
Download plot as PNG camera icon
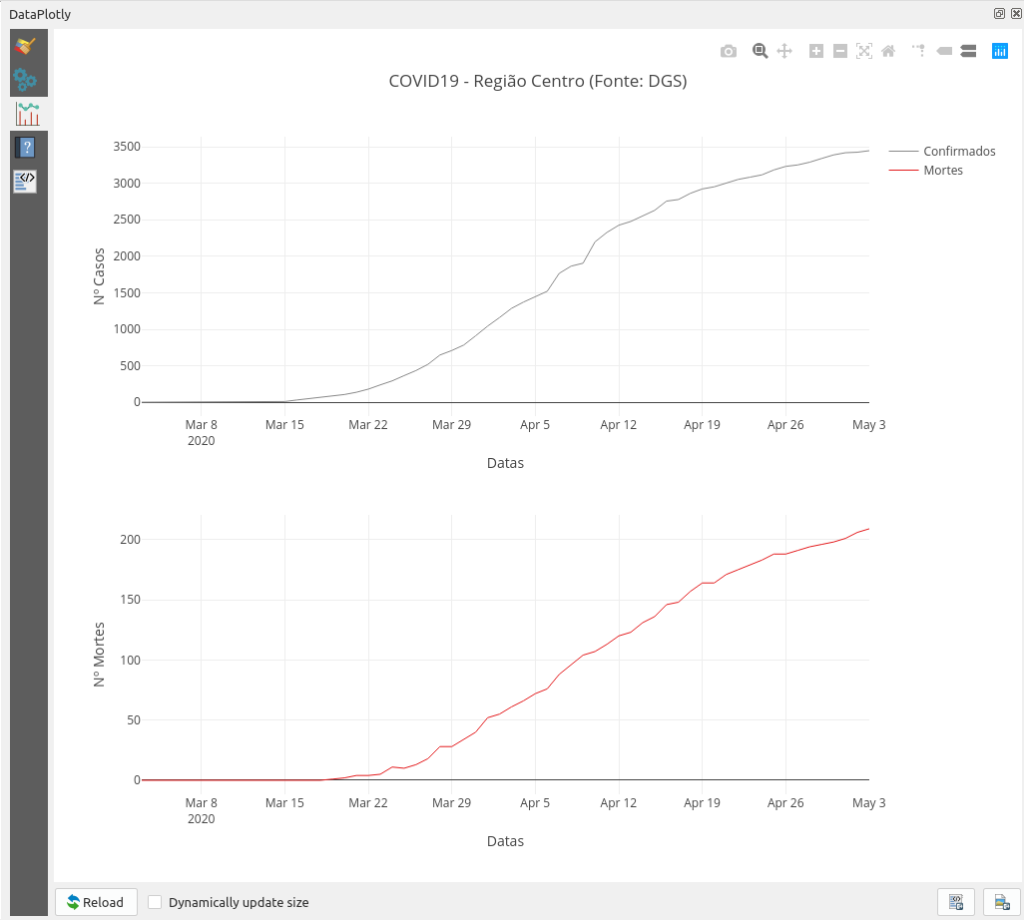[x=728, y=51]
